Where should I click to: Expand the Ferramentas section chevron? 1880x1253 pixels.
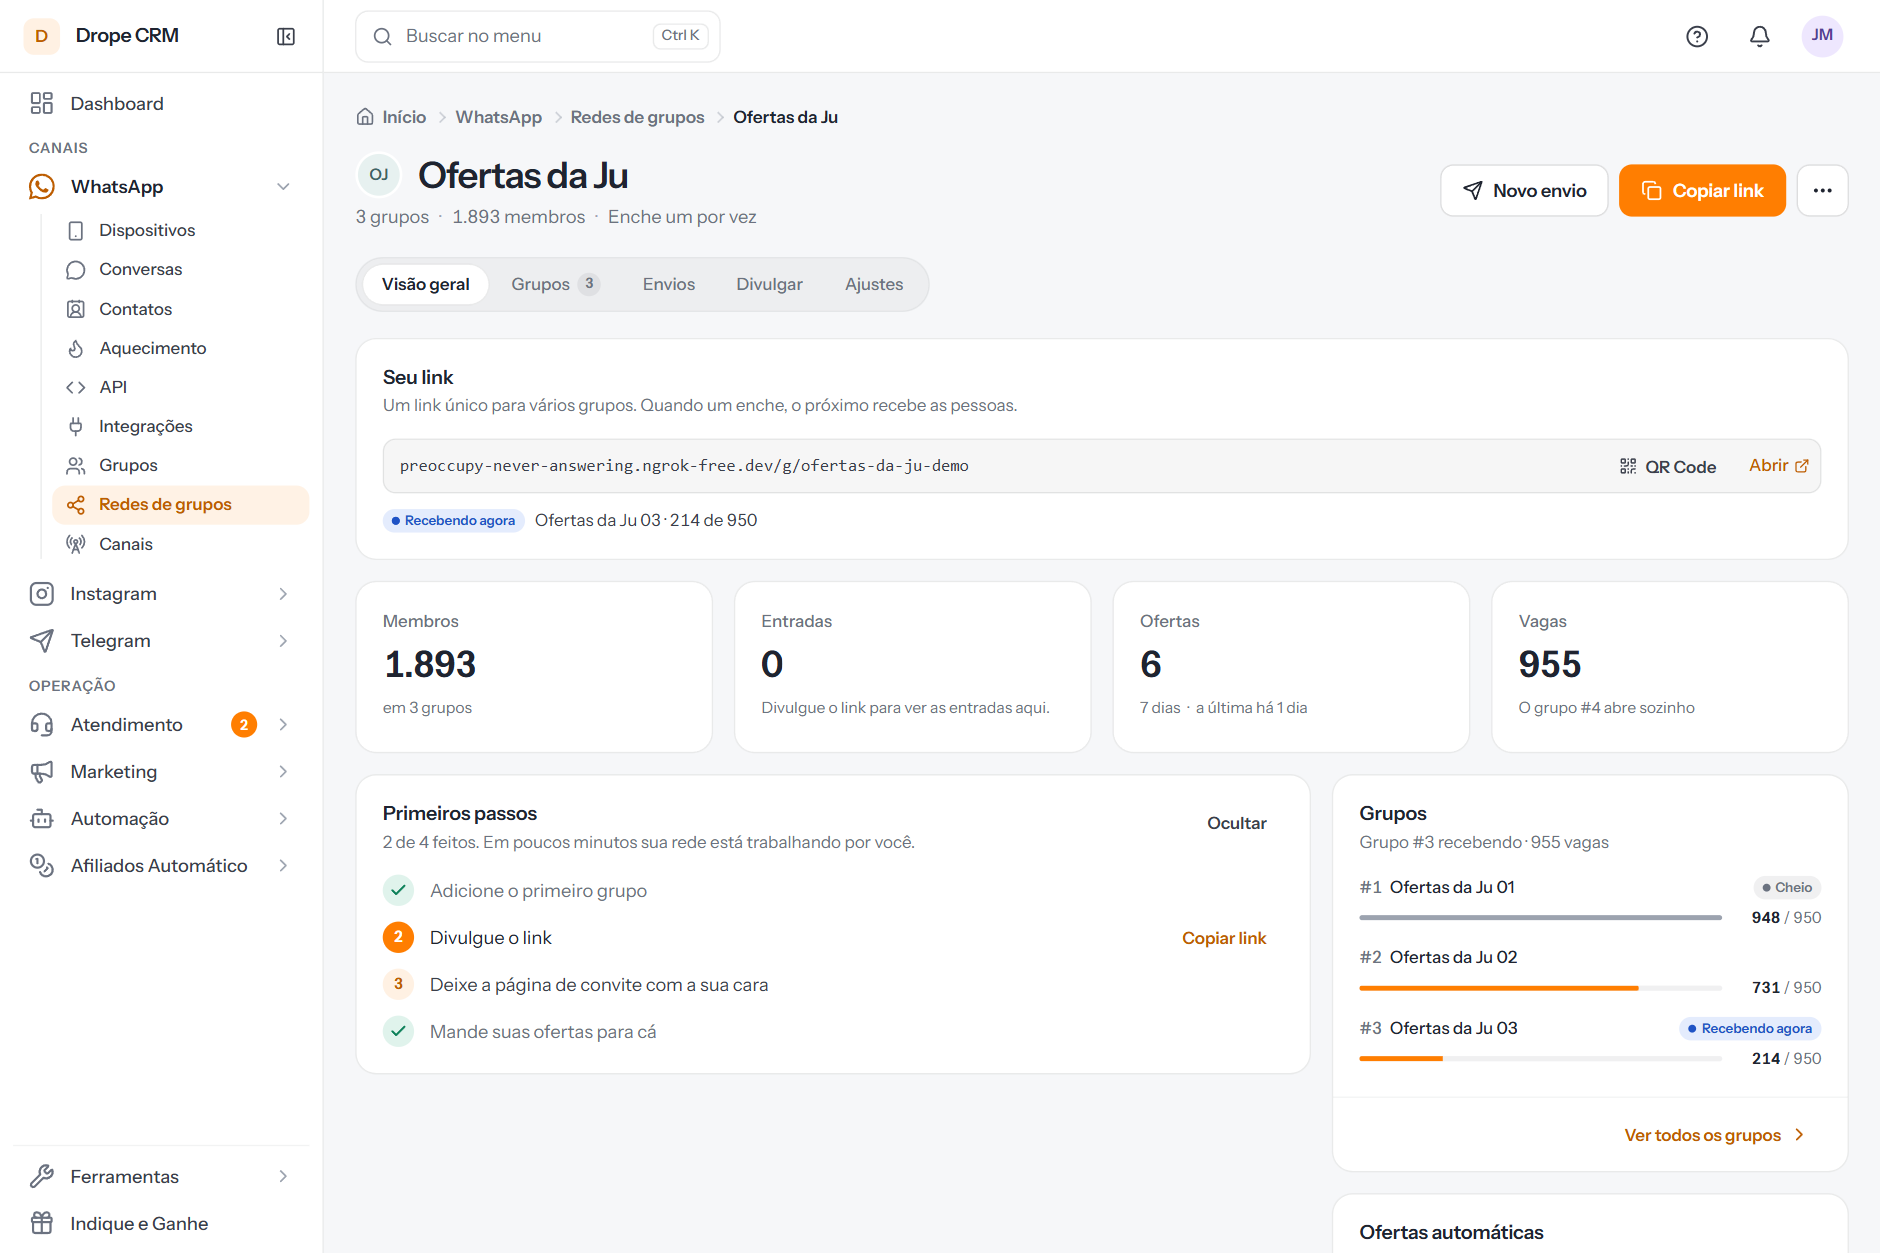click(x=283, y=1177)
